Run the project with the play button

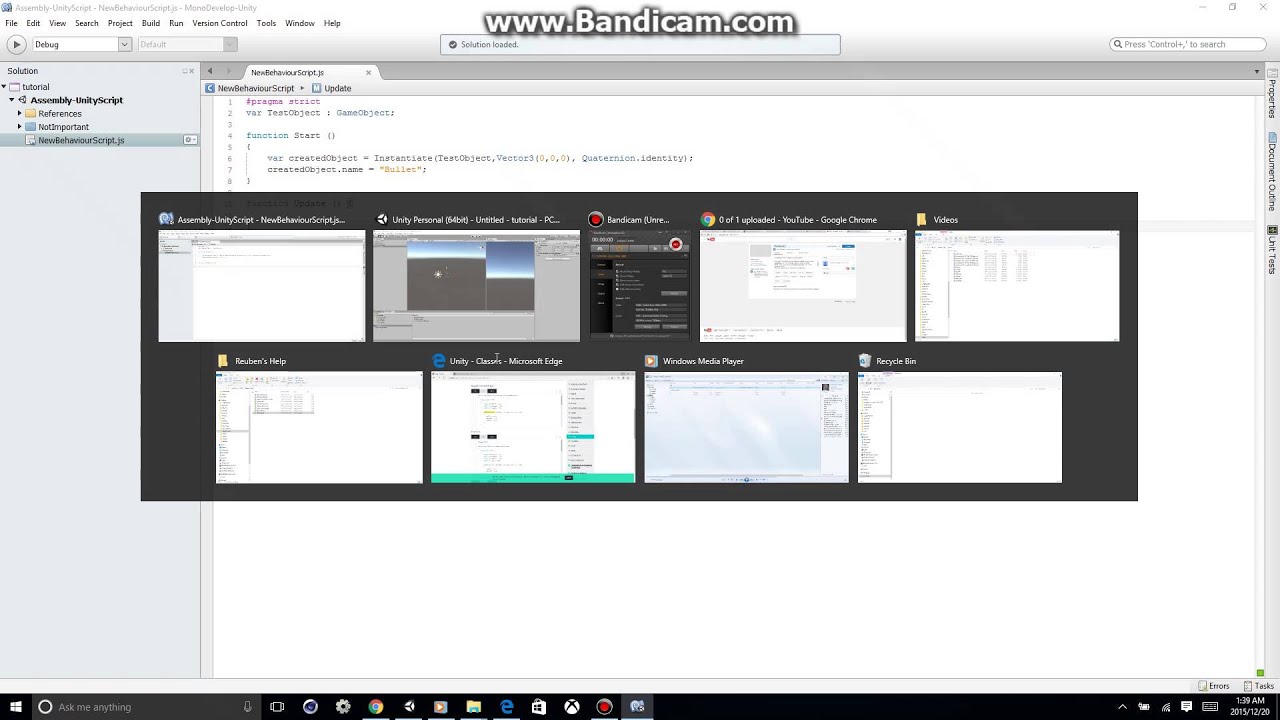(x=16, y=44)
